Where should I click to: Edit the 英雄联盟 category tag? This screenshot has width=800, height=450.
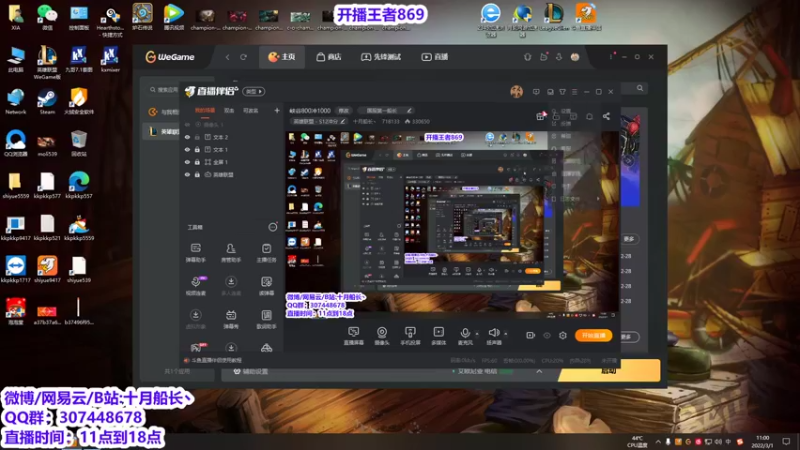pos(318,121)
